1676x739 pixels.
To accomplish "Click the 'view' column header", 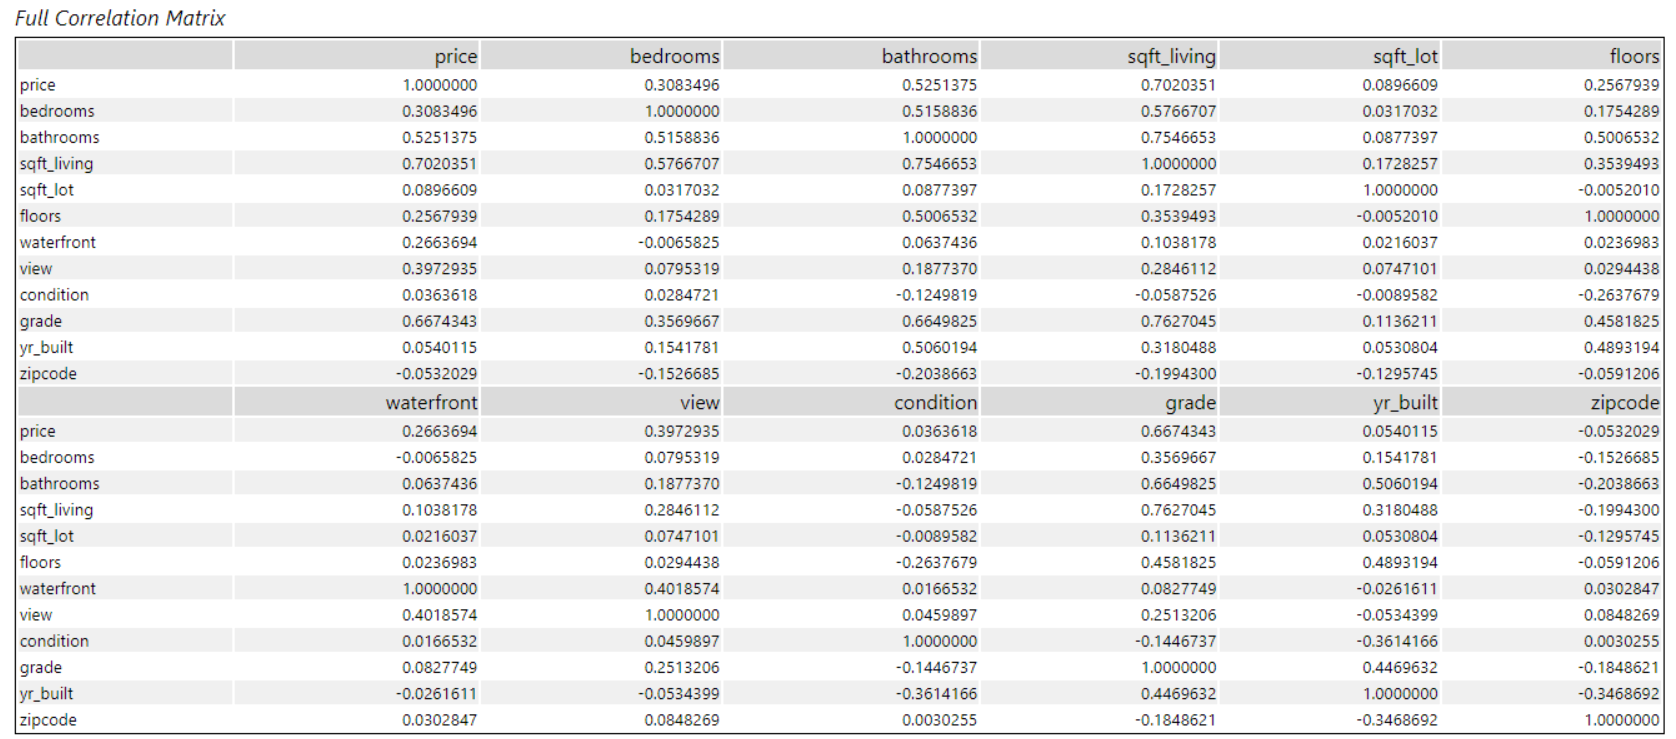I will [699, 402].
